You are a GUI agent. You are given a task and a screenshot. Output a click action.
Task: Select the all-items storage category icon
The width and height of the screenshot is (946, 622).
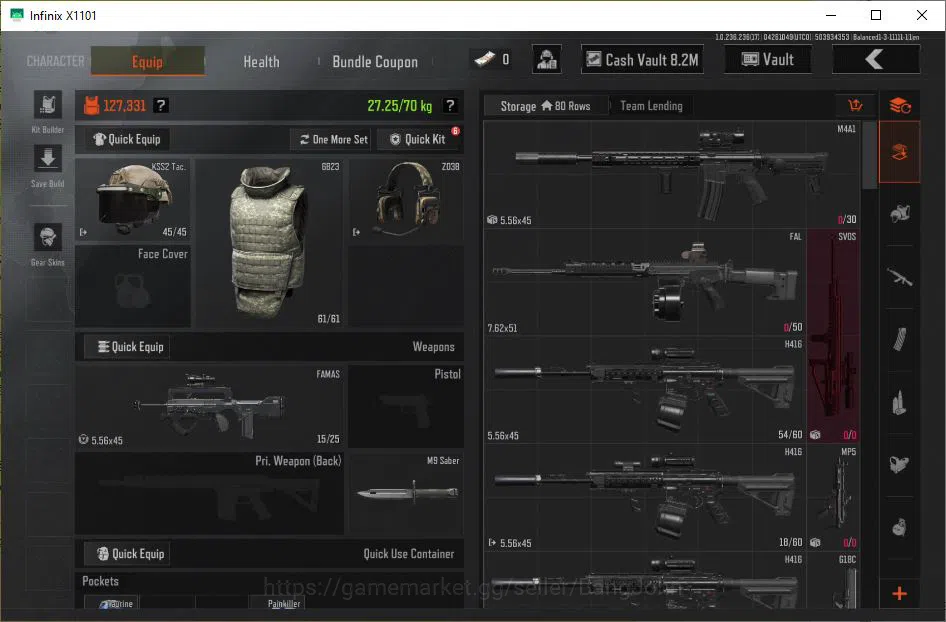click(900, 152)
